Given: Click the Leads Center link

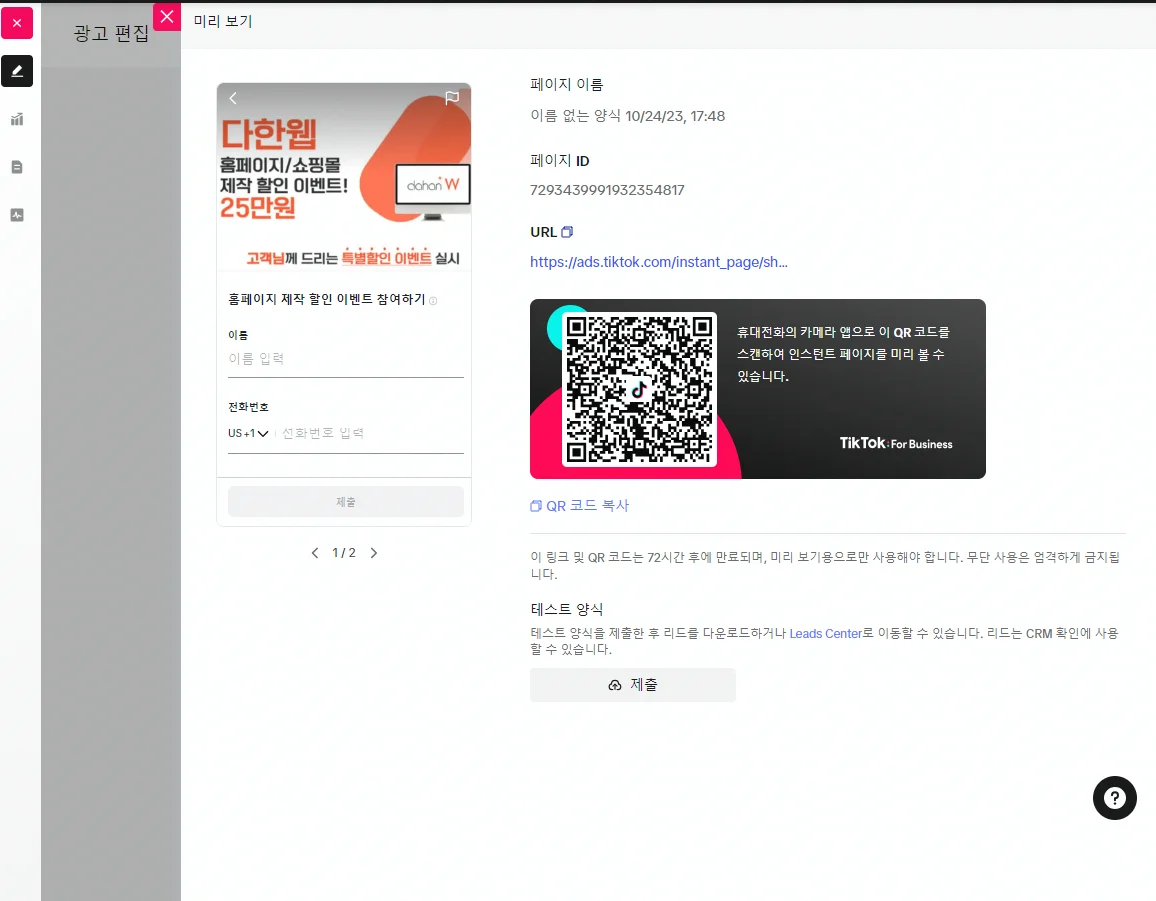Looking at the screenshot, I should 826,633.
